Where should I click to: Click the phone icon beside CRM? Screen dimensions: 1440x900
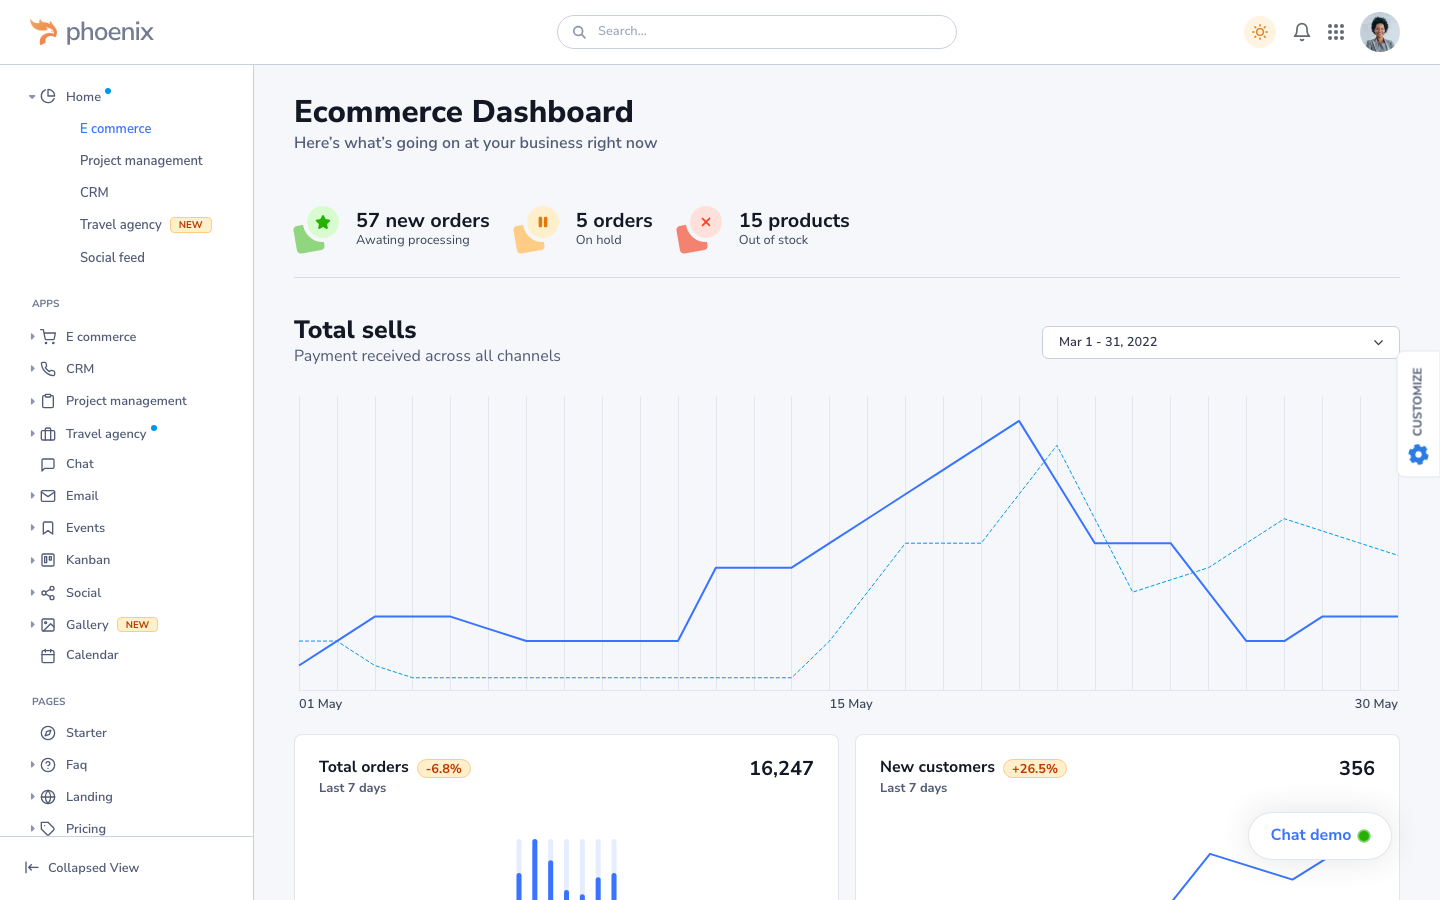[48, 369]
